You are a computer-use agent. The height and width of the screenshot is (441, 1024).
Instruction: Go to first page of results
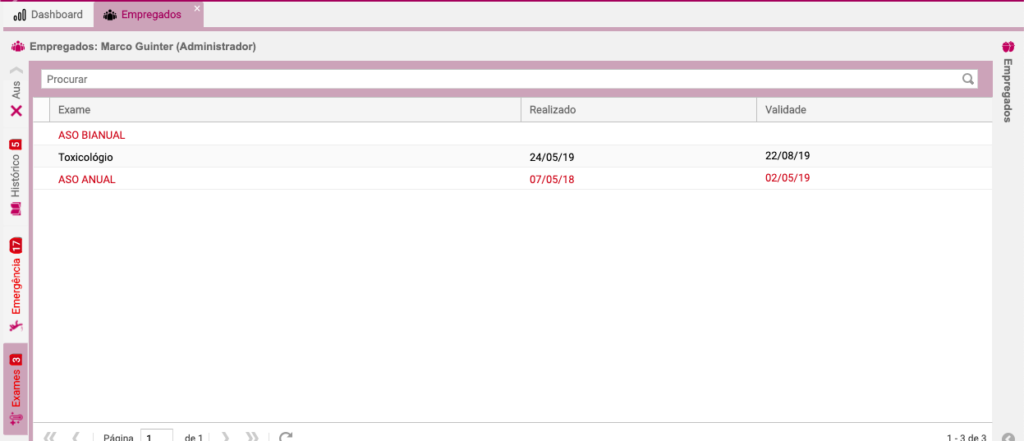(50, 436)
